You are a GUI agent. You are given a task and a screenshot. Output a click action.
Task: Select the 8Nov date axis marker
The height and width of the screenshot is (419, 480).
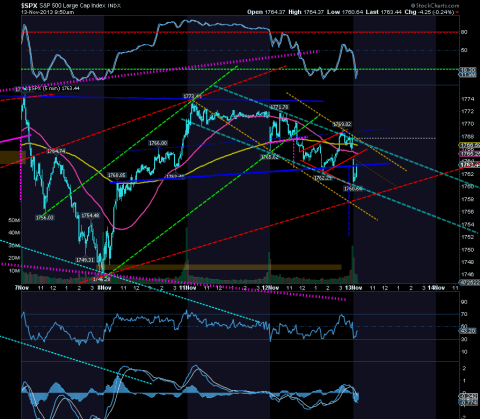coord(104,288)
